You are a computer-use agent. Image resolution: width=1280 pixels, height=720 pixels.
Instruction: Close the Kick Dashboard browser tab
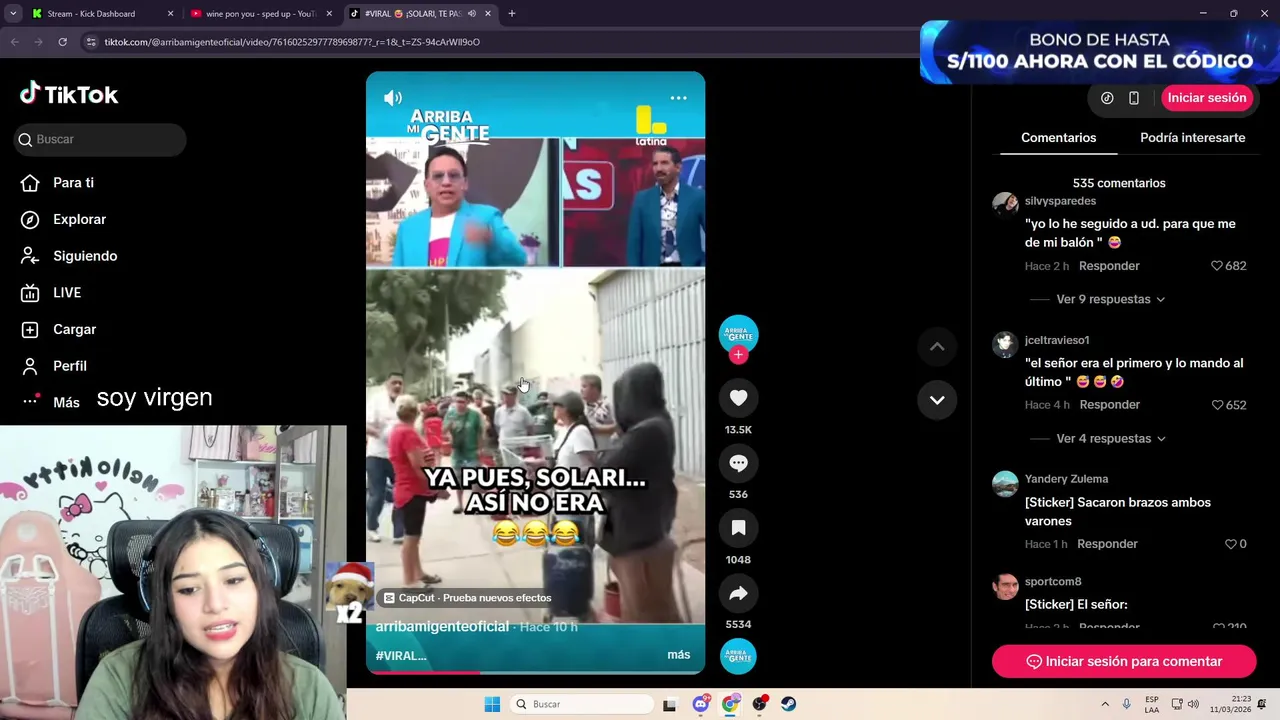pos(170,14)
